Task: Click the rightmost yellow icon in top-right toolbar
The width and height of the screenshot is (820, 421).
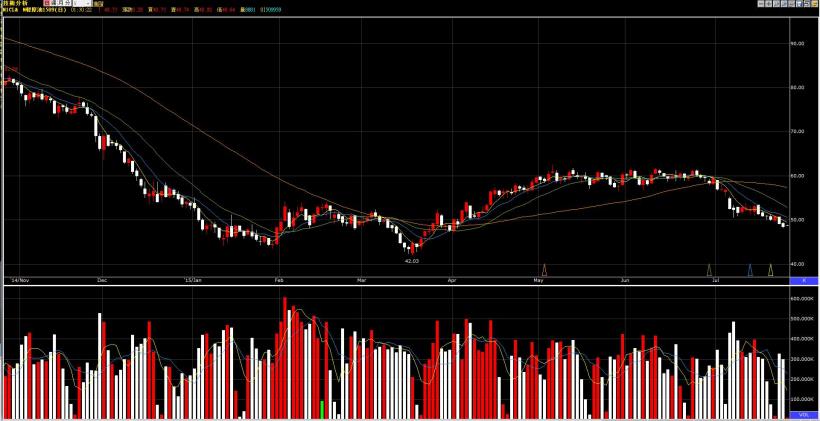Action: (812, 4)
